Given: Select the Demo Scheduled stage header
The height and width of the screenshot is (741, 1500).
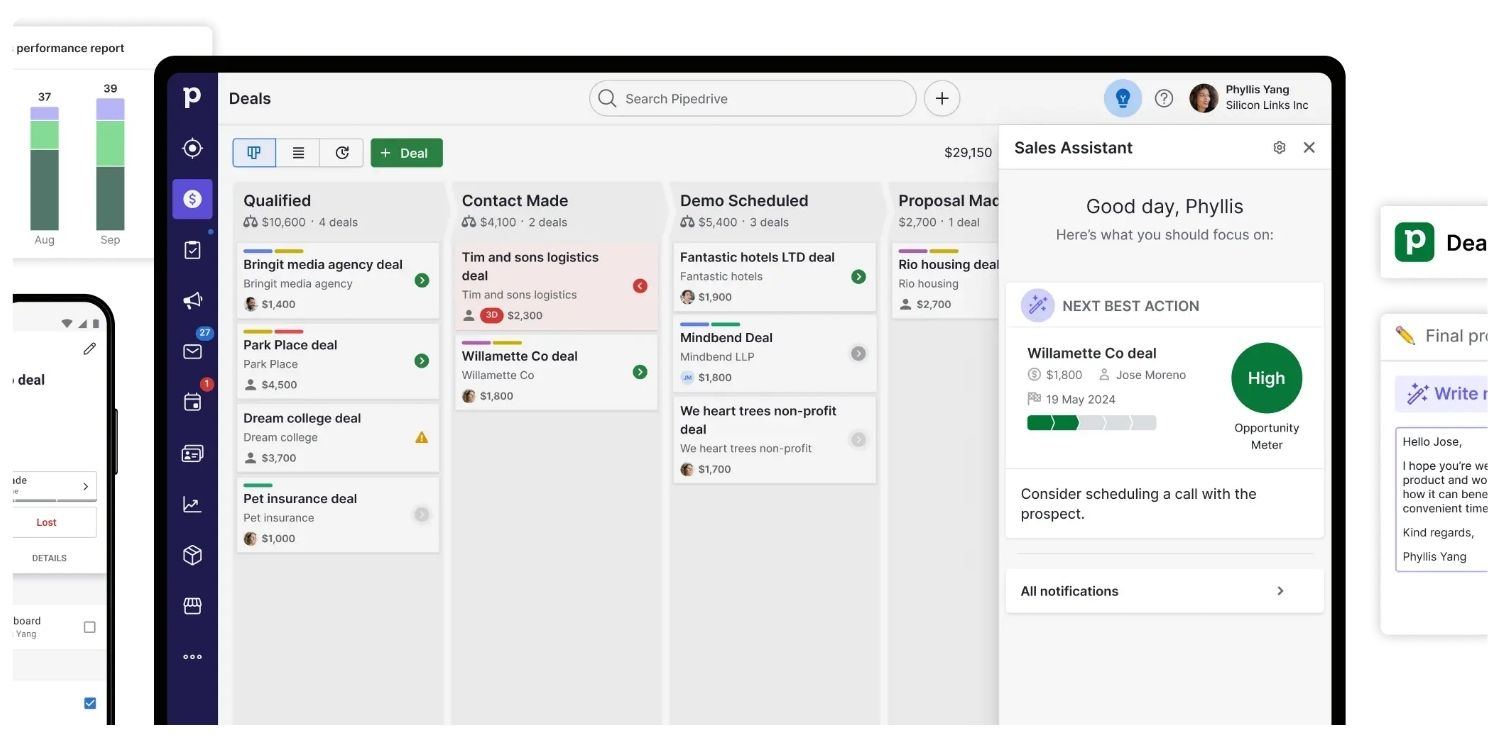Looking at the screenshot, I should tap(775, 210).
